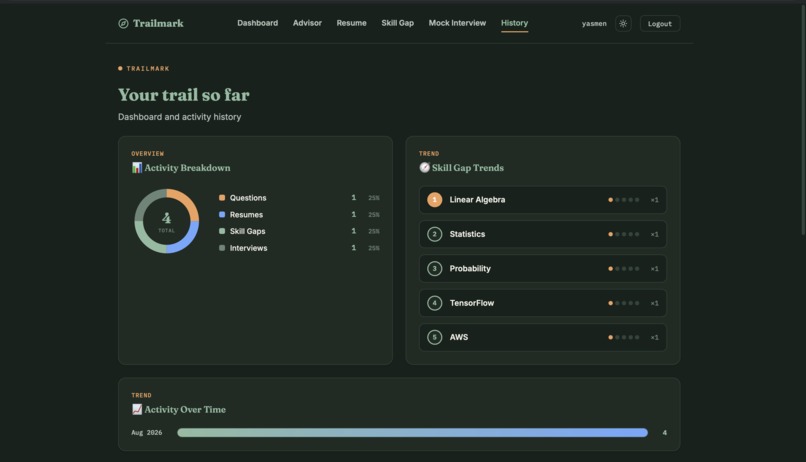Image resolution: width=806 pixels, height=462 pixels.
Task: Toggle the light/dark theme sun icon
Action: 623,24
